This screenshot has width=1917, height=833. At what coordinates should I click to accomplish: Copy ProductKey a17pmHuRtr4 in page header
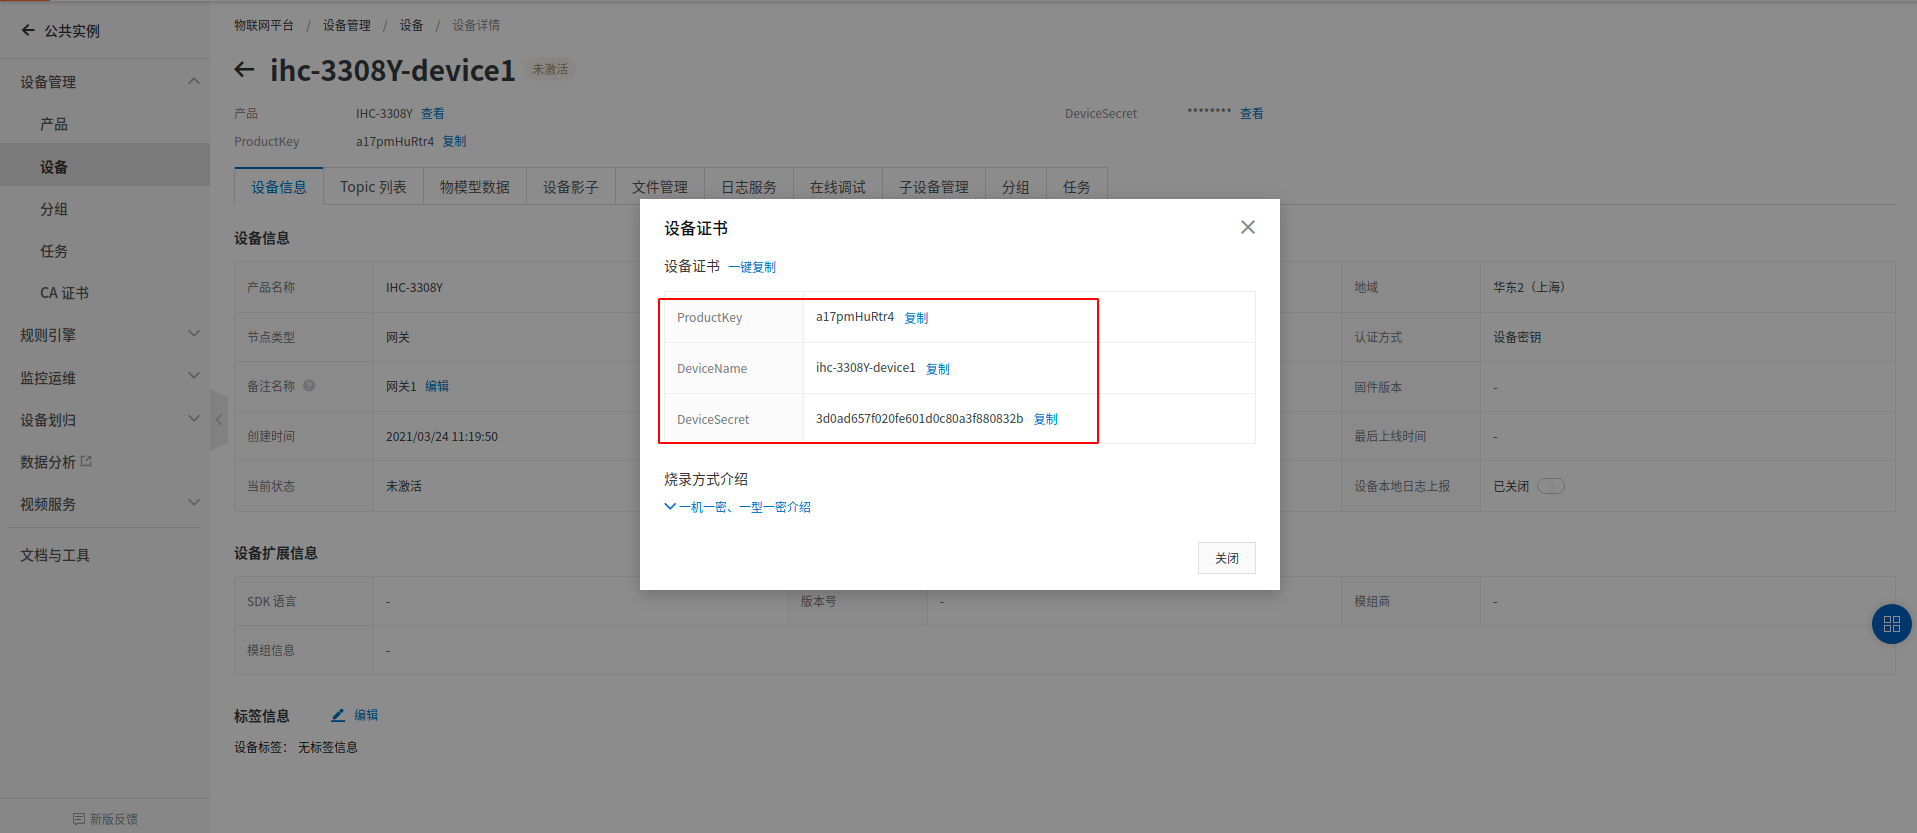click(455, 142)
